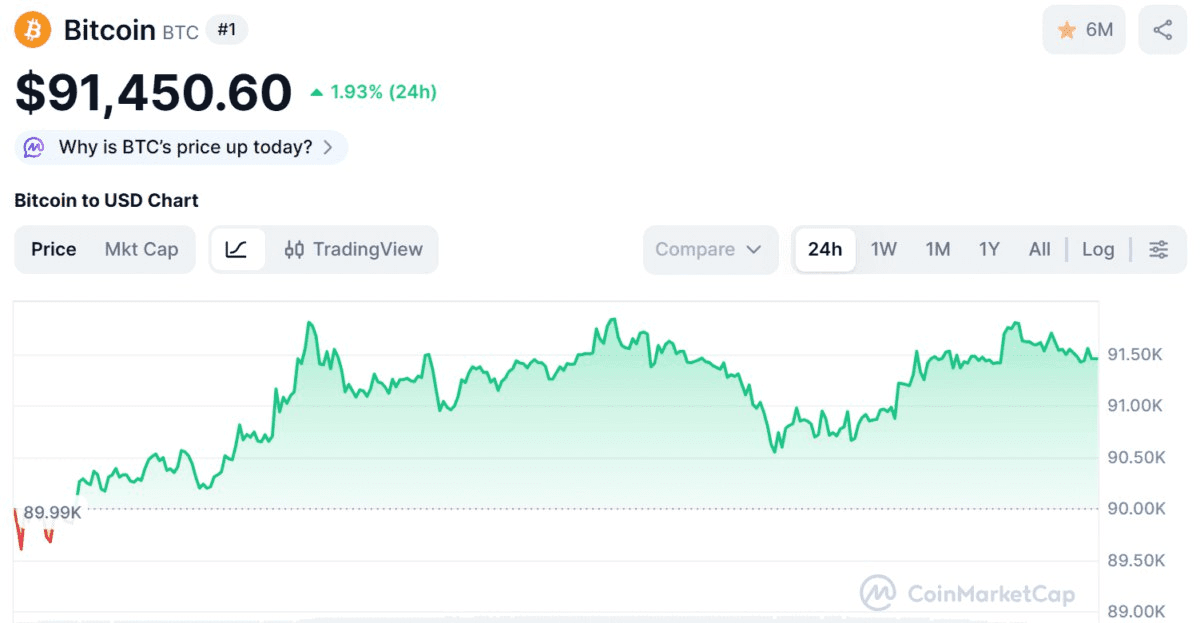Screen dimensions: 1200x623
Task: Open TradingView candlestick chart
Action: tap(354, 249)
